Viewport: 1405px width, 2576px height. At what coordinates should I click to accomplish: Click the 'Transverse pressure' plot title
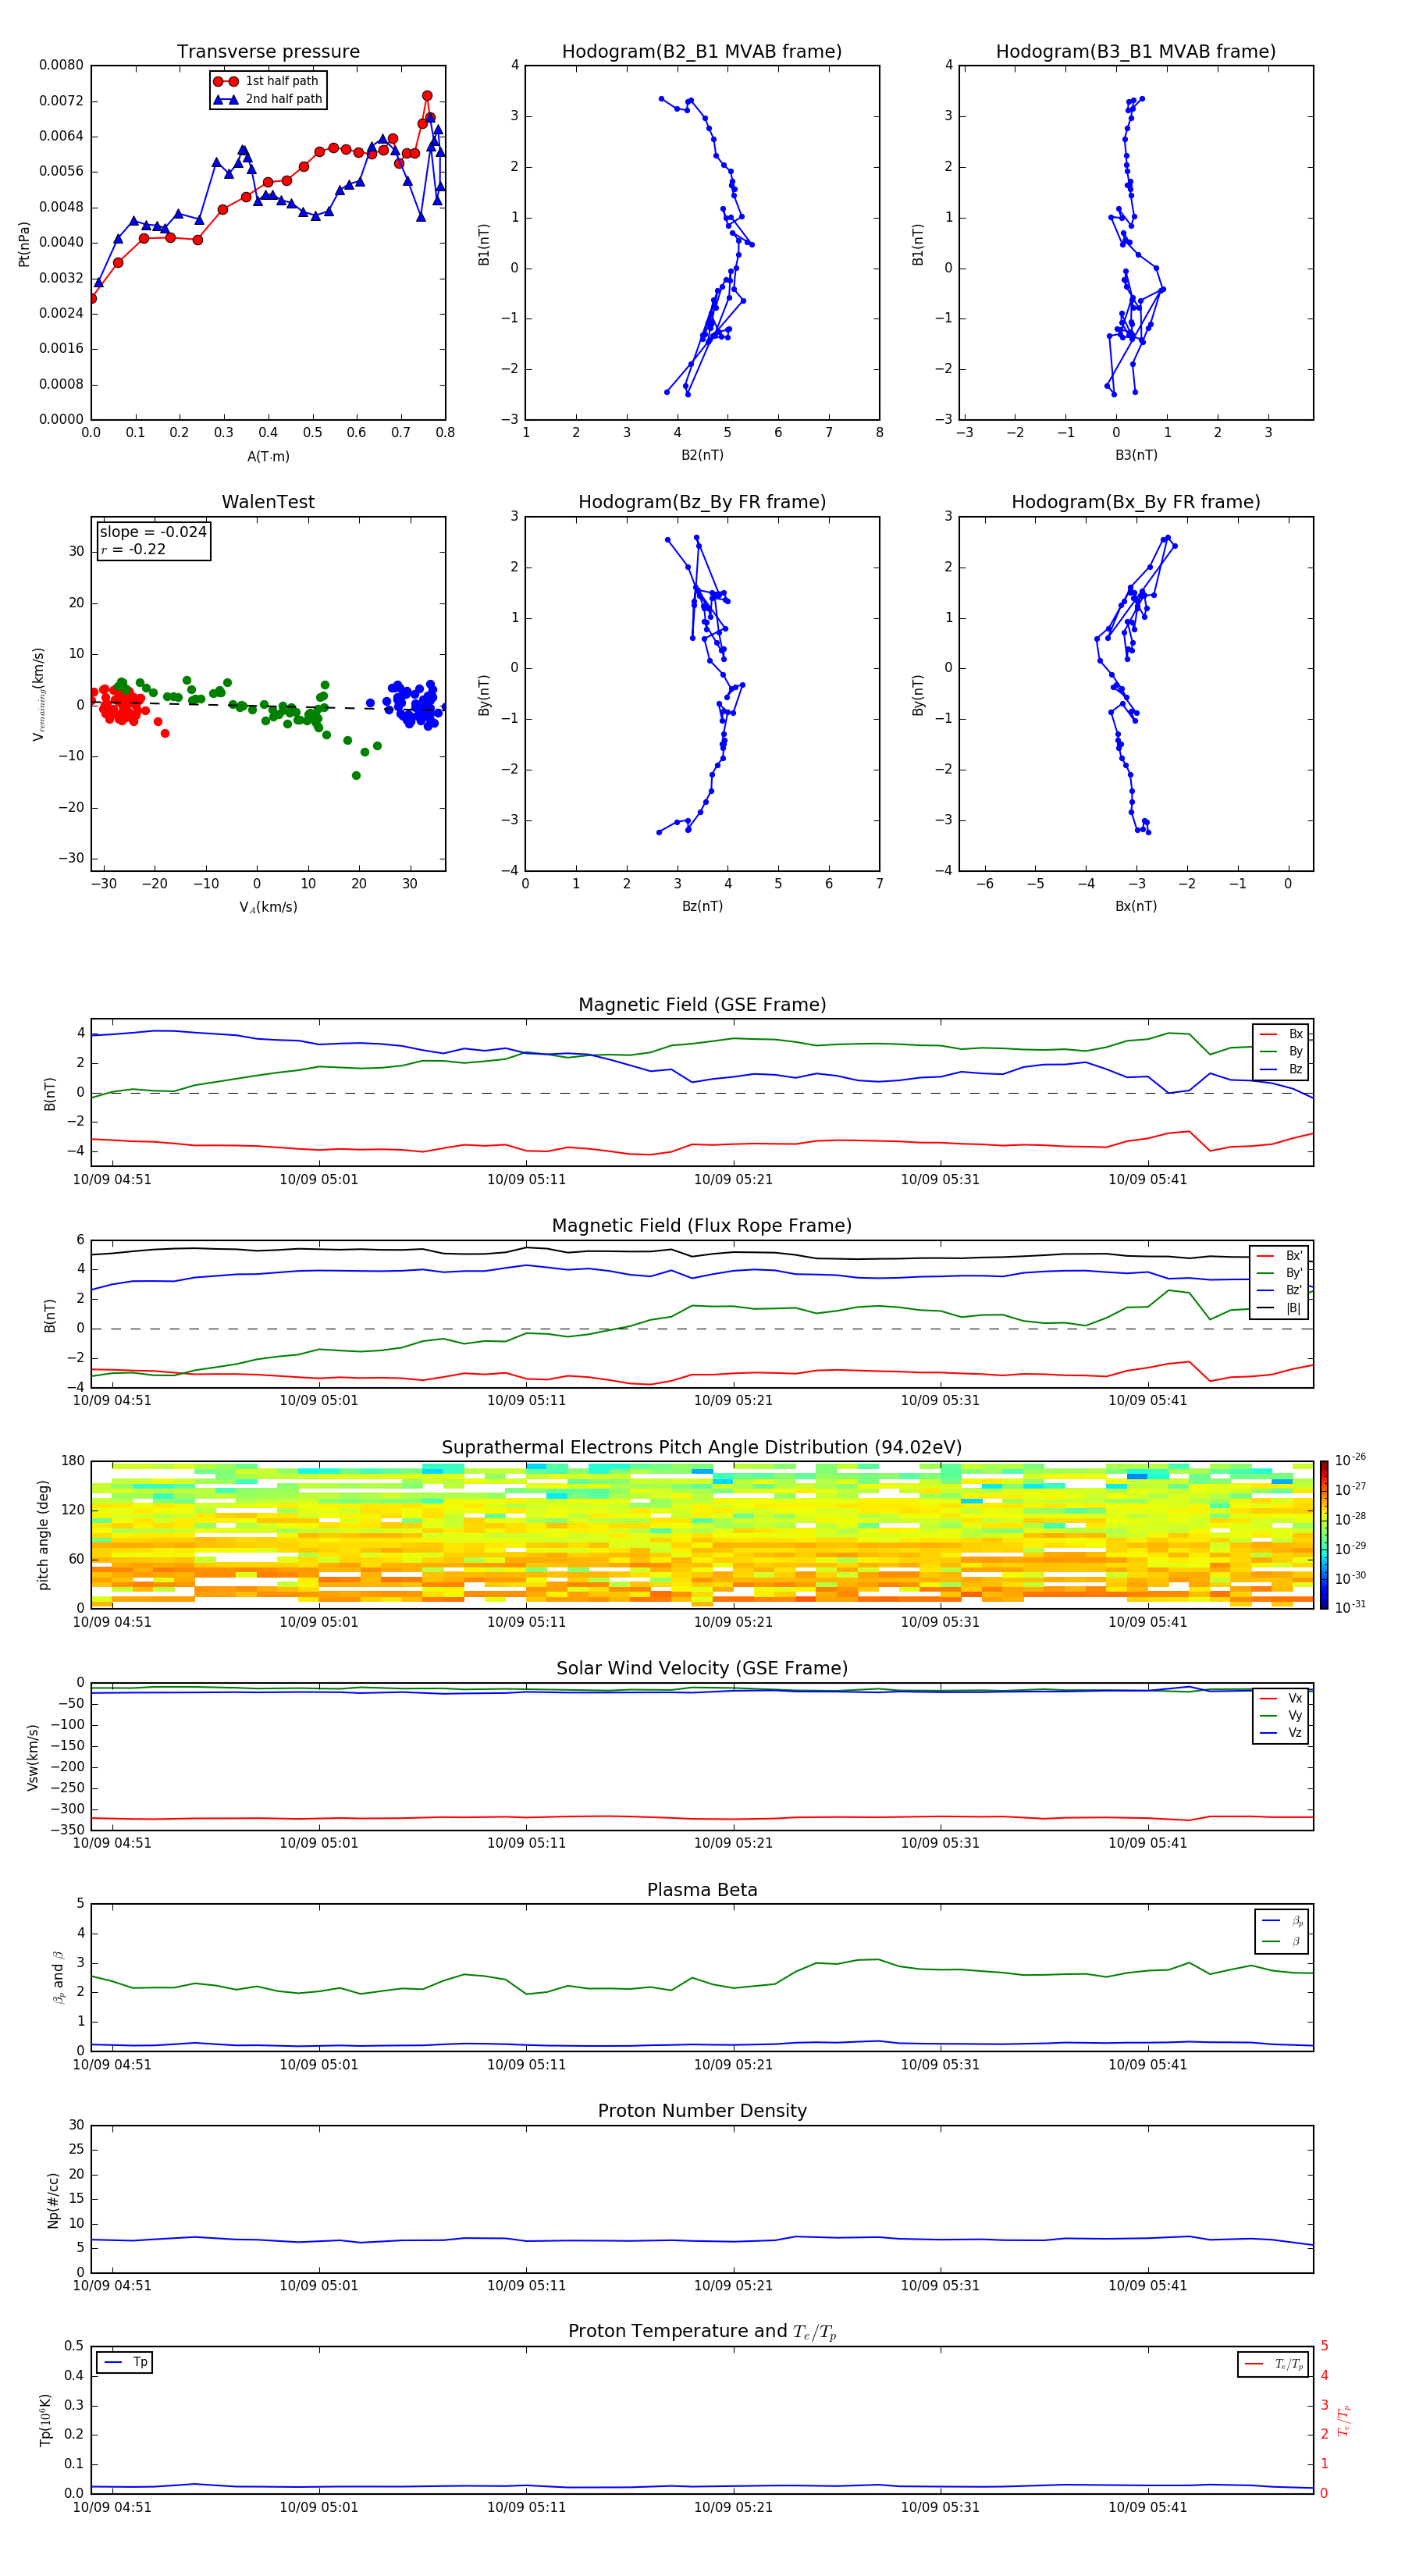click(x=268, y=51)
